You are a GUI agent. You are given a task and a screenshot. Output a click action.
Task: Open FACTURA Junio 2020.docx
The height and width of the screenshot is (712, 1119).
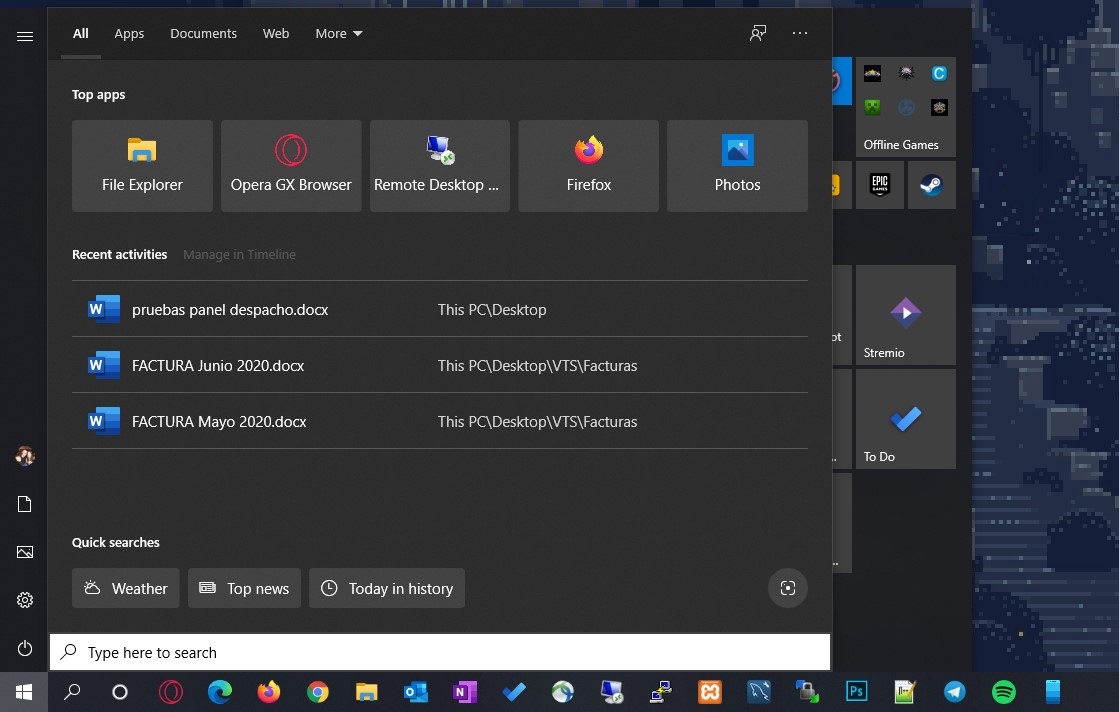(x=440, y=365)
